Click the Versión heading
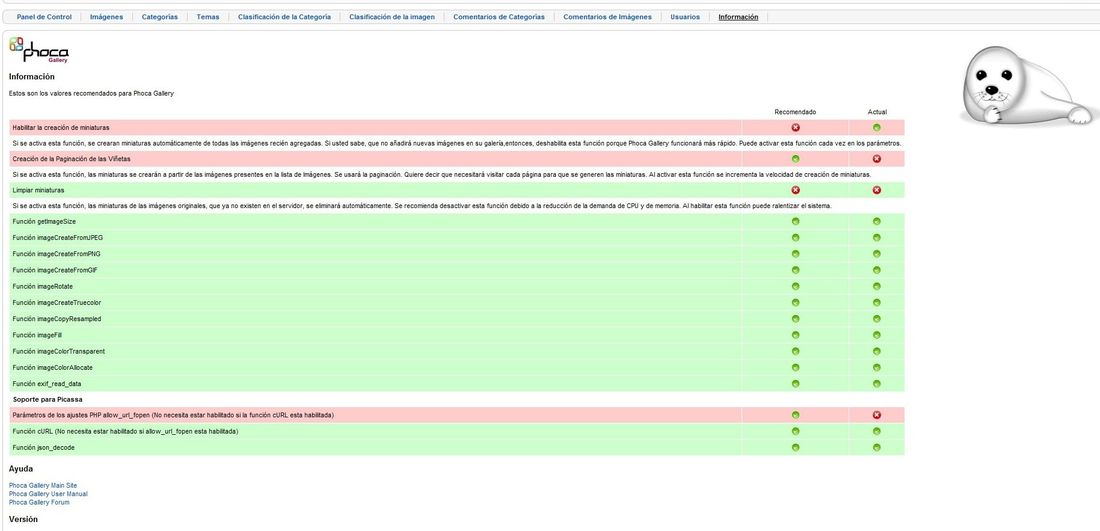Screen dimensions: 1100x531 (23, 519)
